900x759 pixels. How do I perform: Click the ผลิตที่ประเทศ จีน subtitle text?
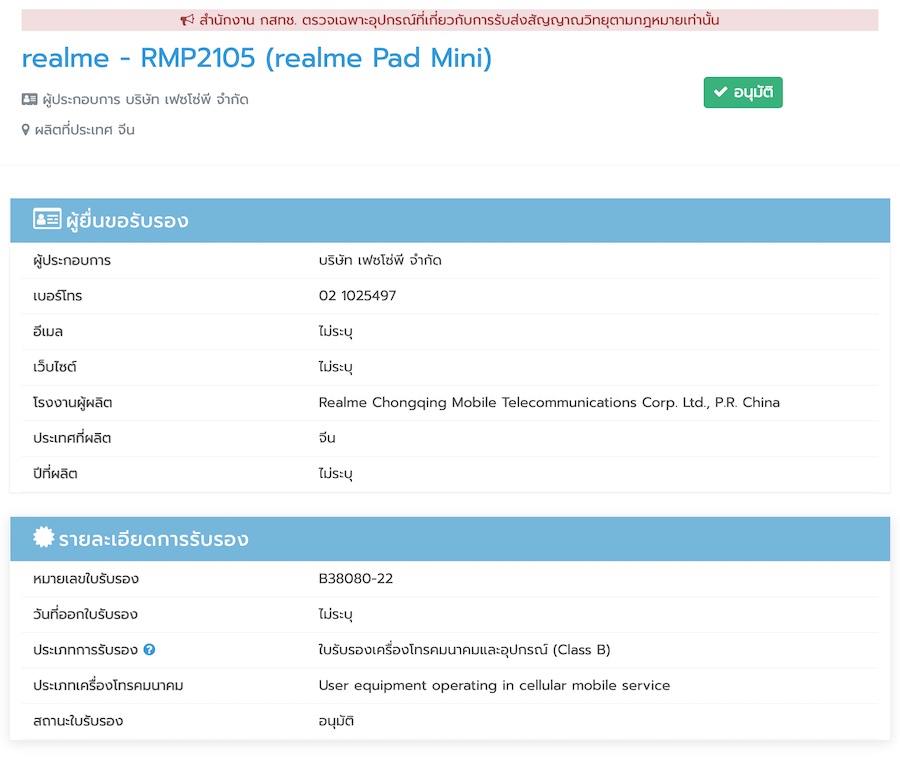pos(84,130)
